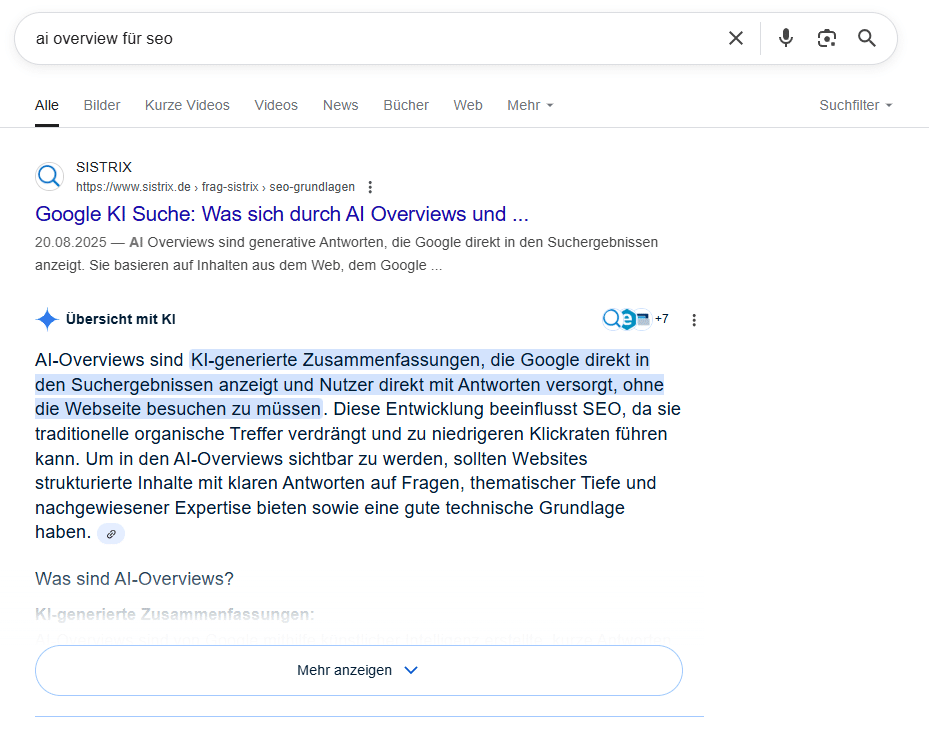Open the News tab
This screenshot has height=740, width=929.
pos(340,105)
